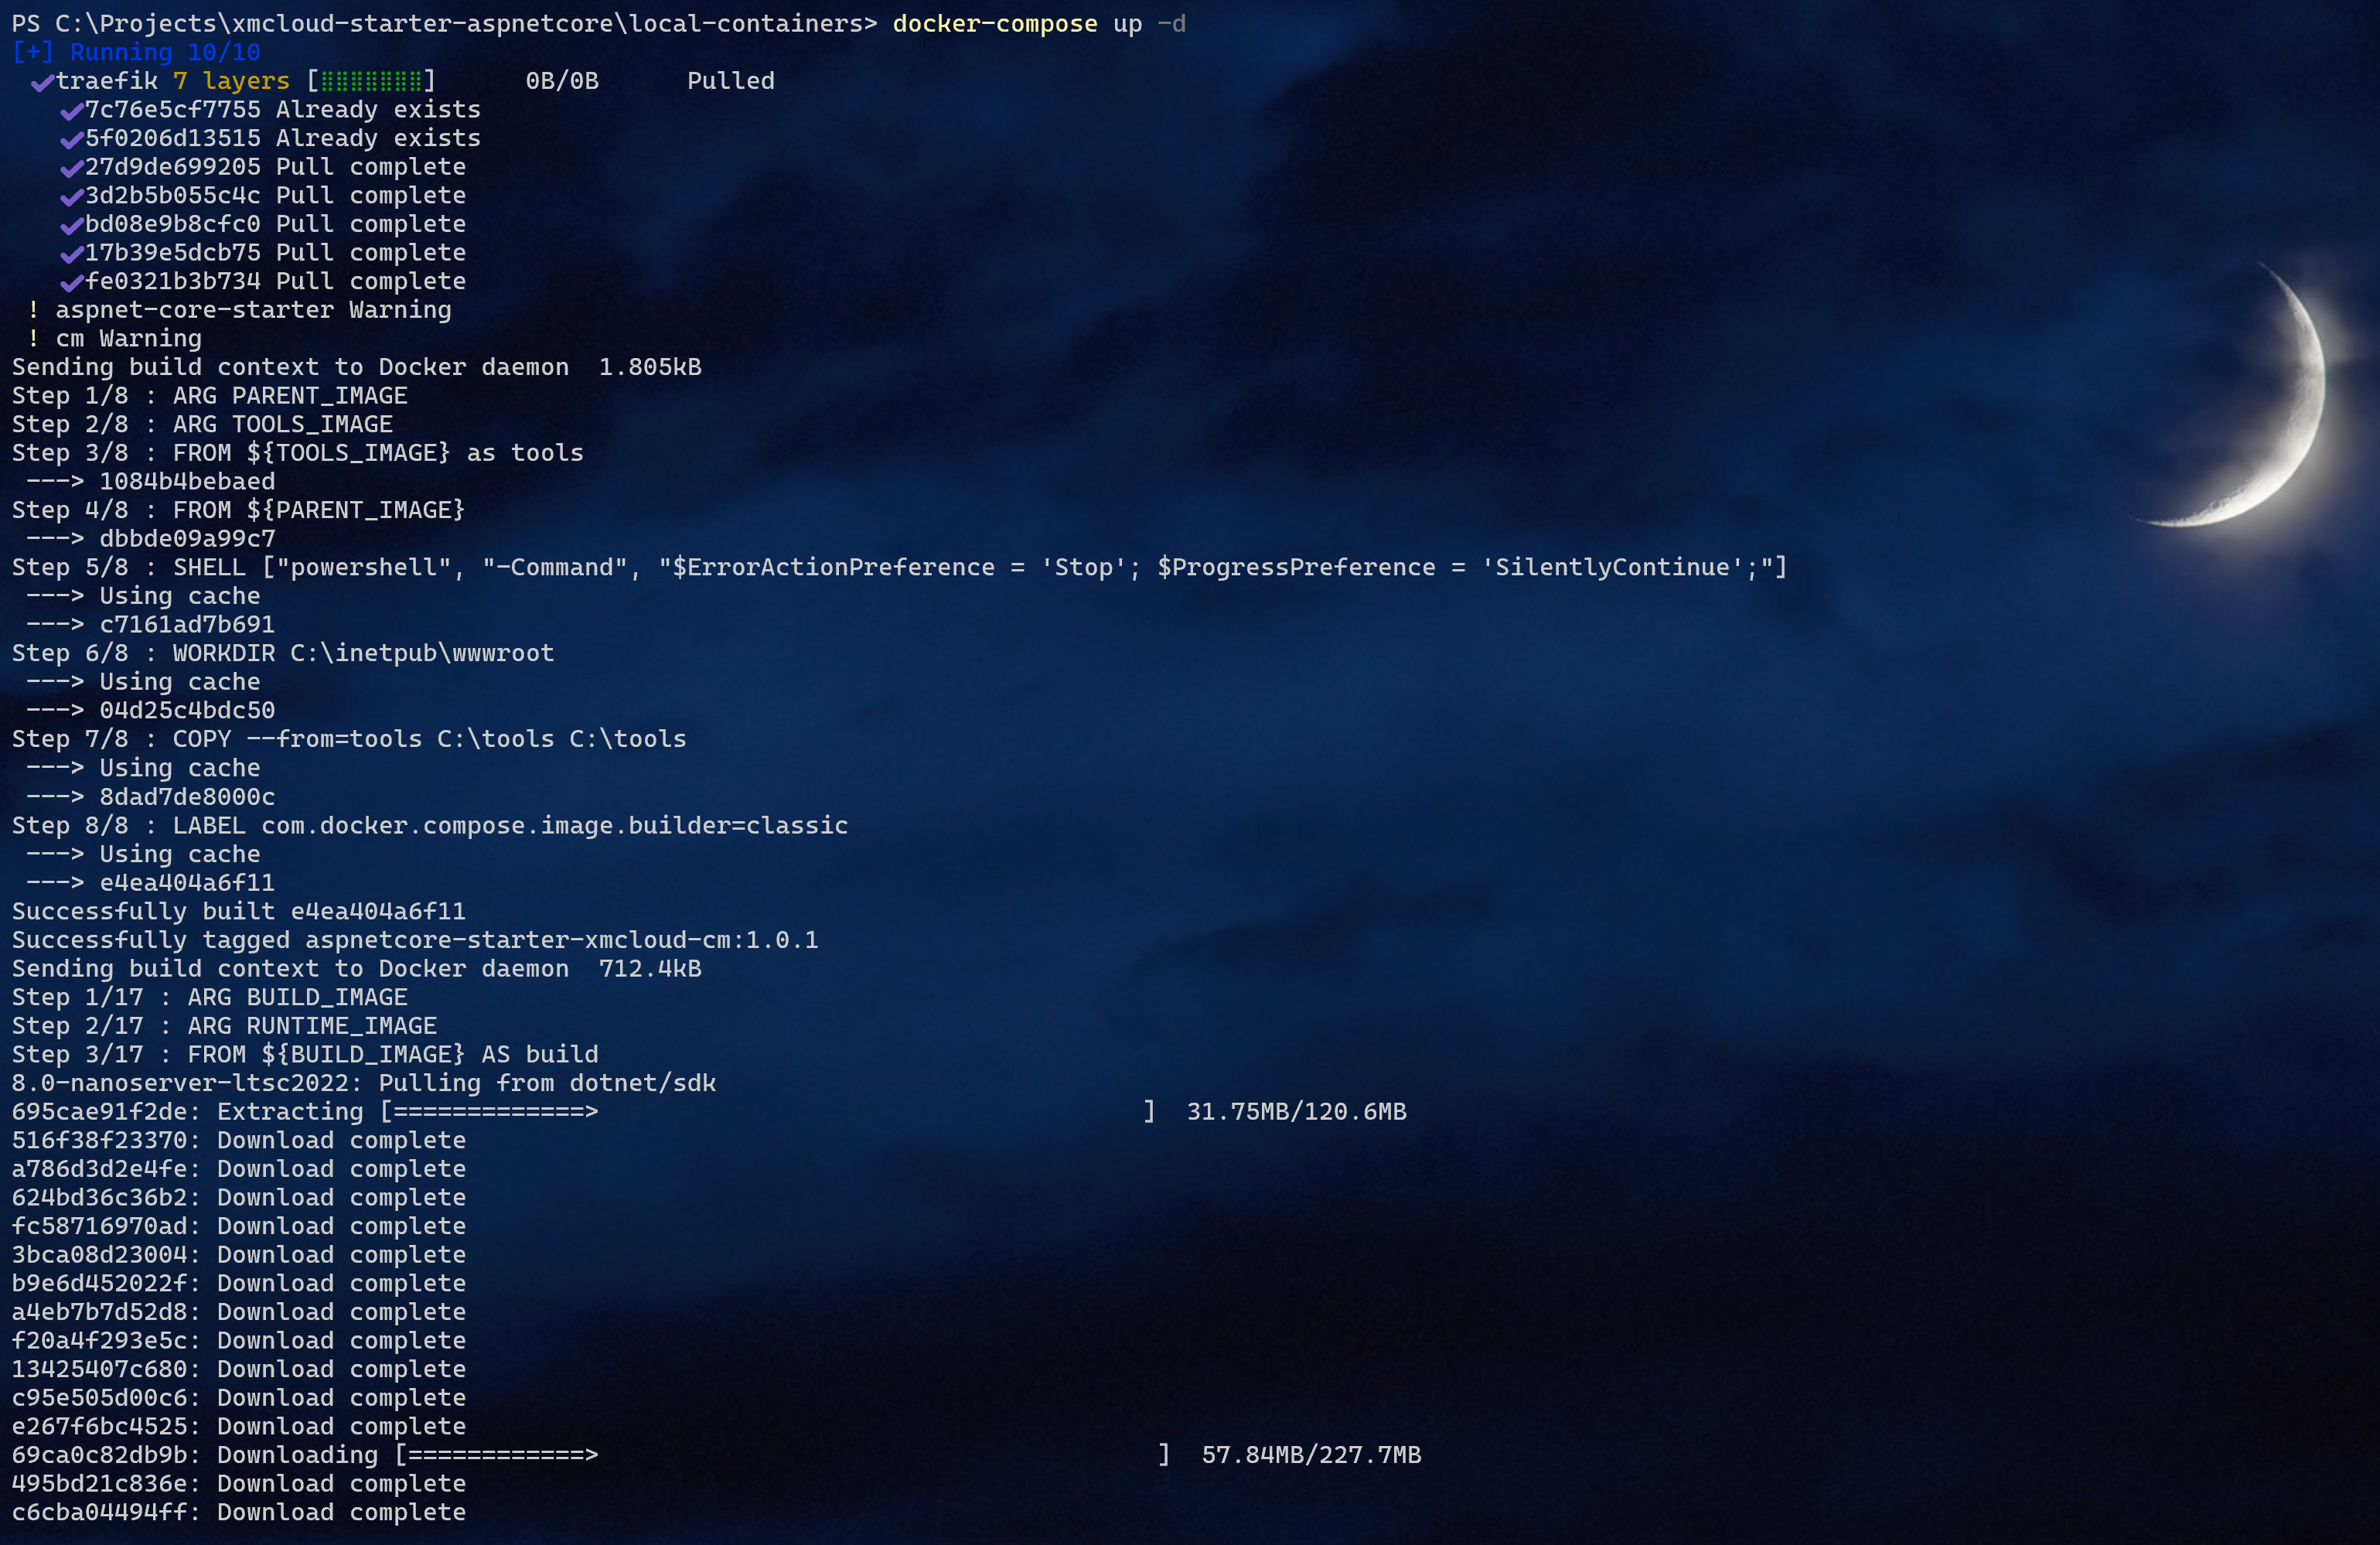
Task: Click '495bd21c836e: Download complete' line
Action: click(x=239, y=1484)
